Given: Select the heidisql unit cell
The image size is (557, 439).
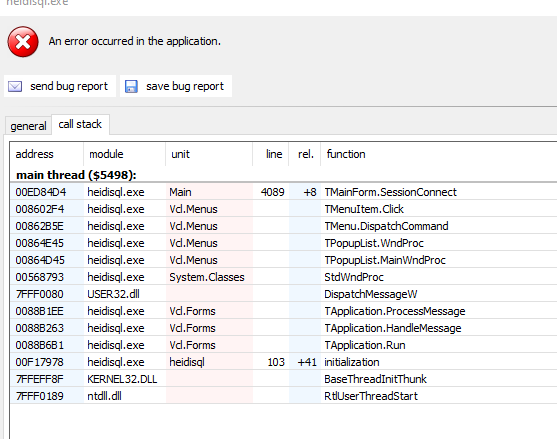Looking at the screenshot, I should (187, 362).
